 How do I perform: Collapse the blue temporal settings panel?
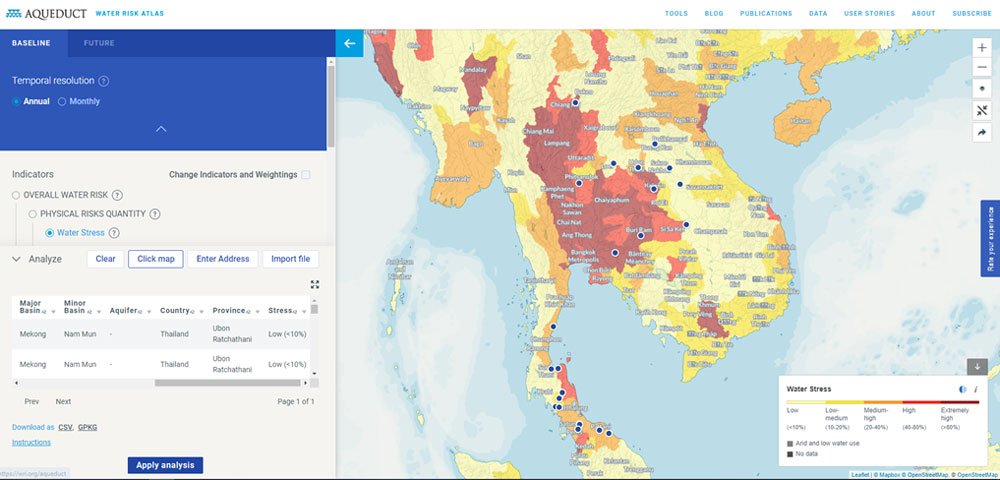click(x=161, y=129)
